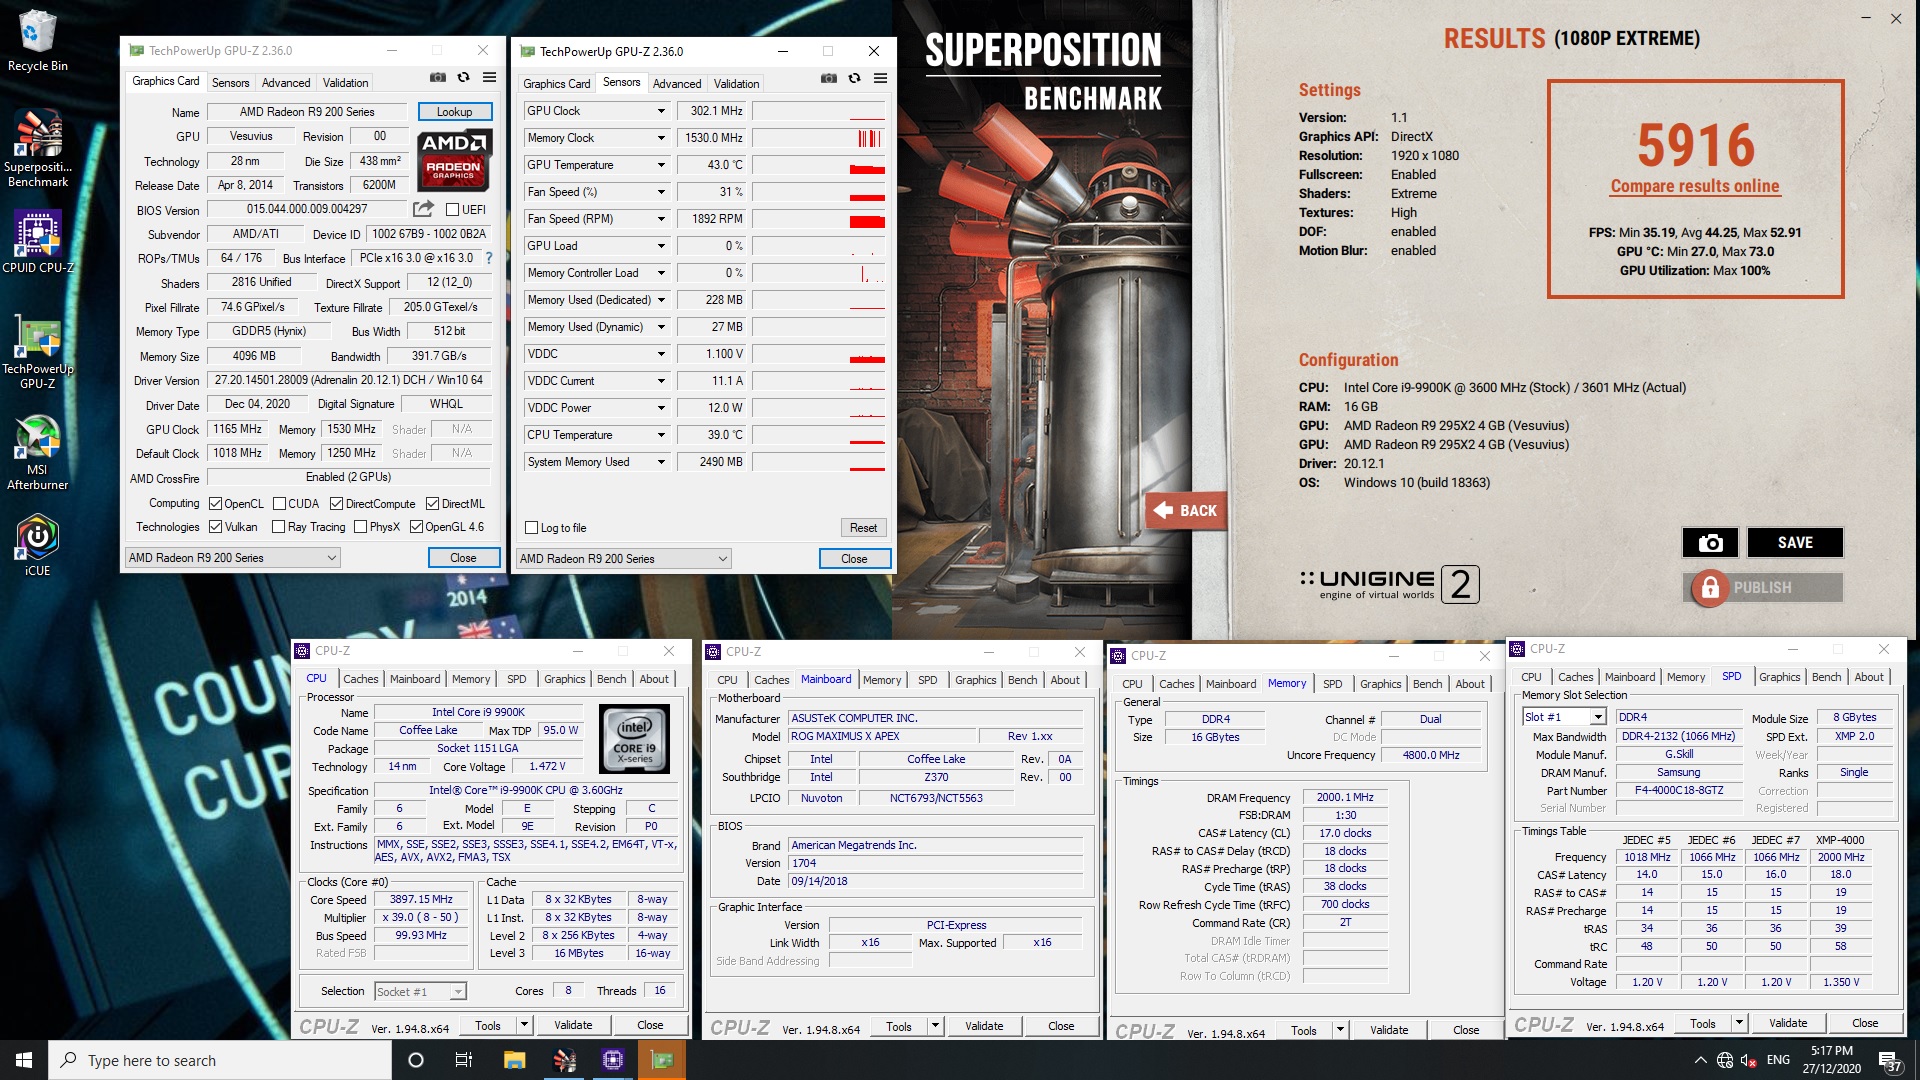Screen dimensions: 1920x1080
Task: Expand the GPU Temperature sensor dropdown
Action: (x=661, y=165)
